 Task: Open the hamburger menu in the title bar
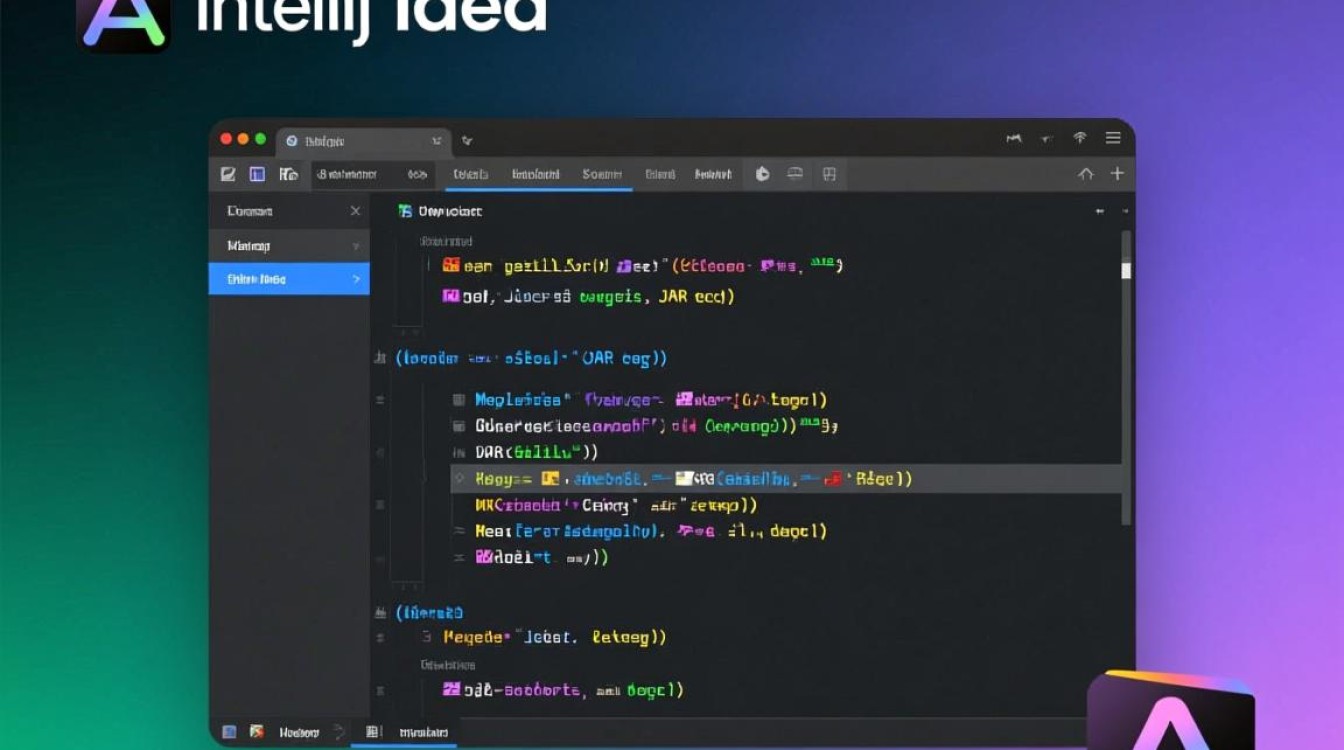point(1113,138)
